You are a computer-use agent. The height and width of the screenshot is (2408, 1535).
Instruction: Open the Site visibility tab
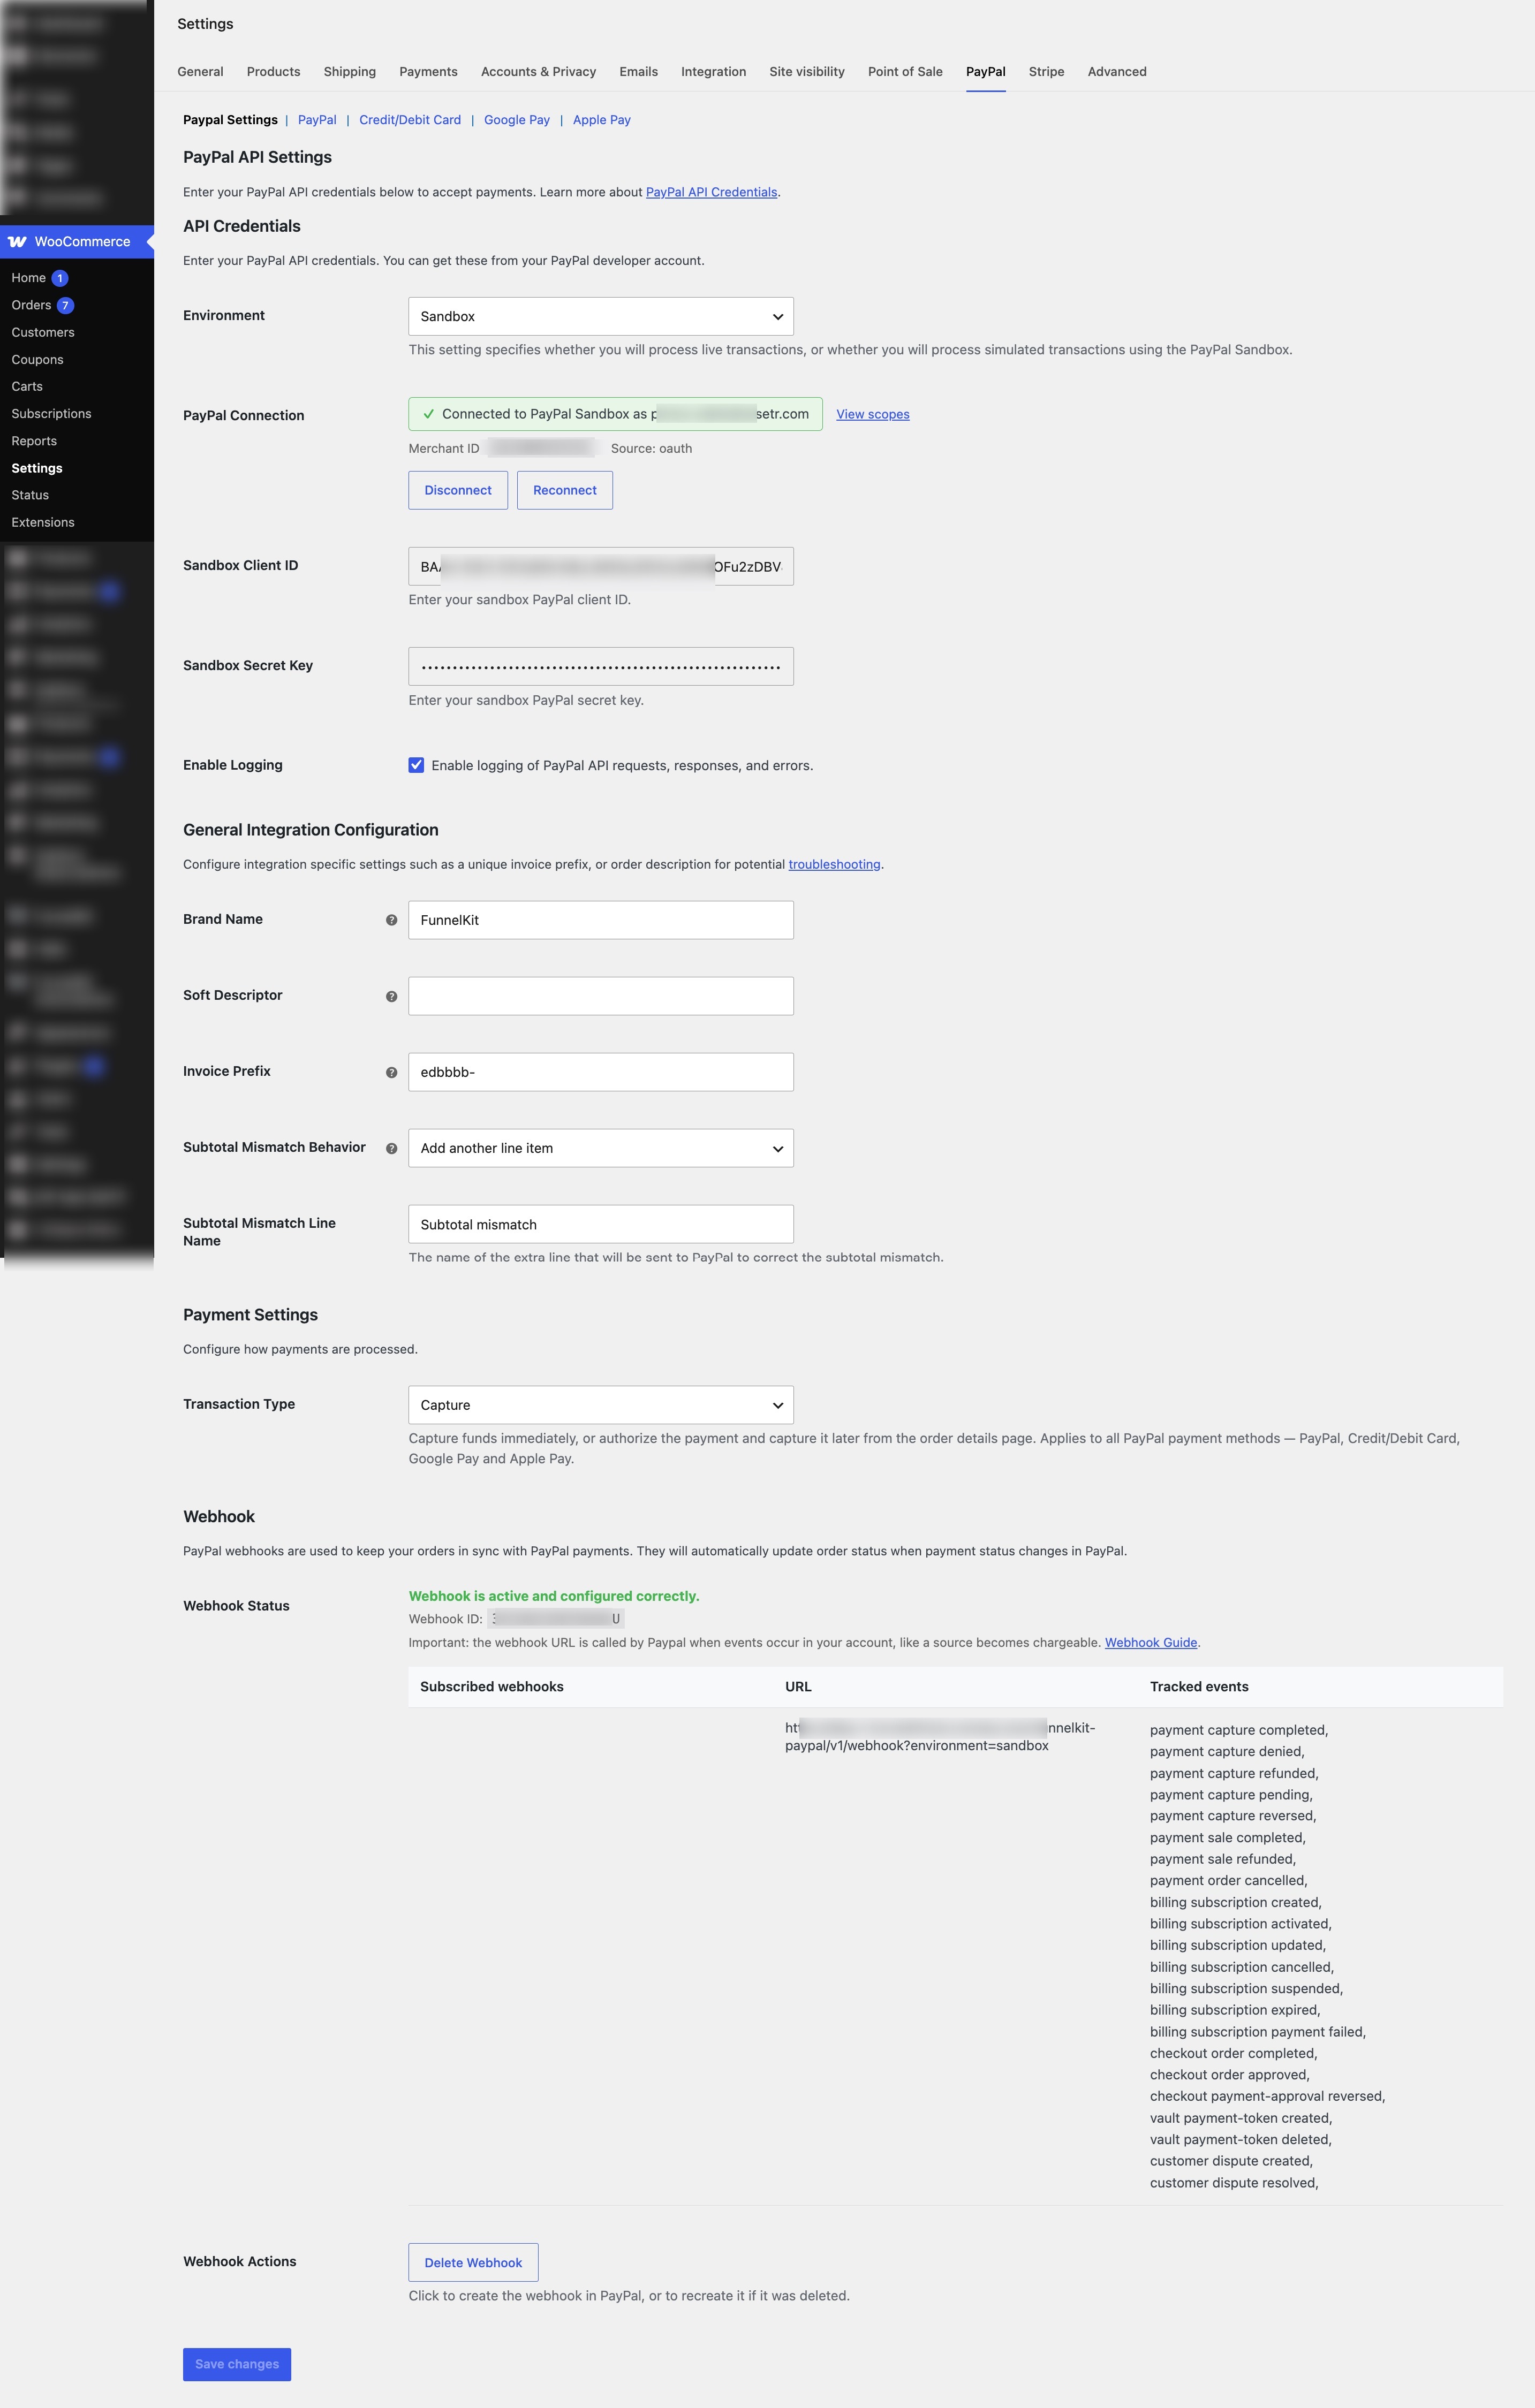806,72
